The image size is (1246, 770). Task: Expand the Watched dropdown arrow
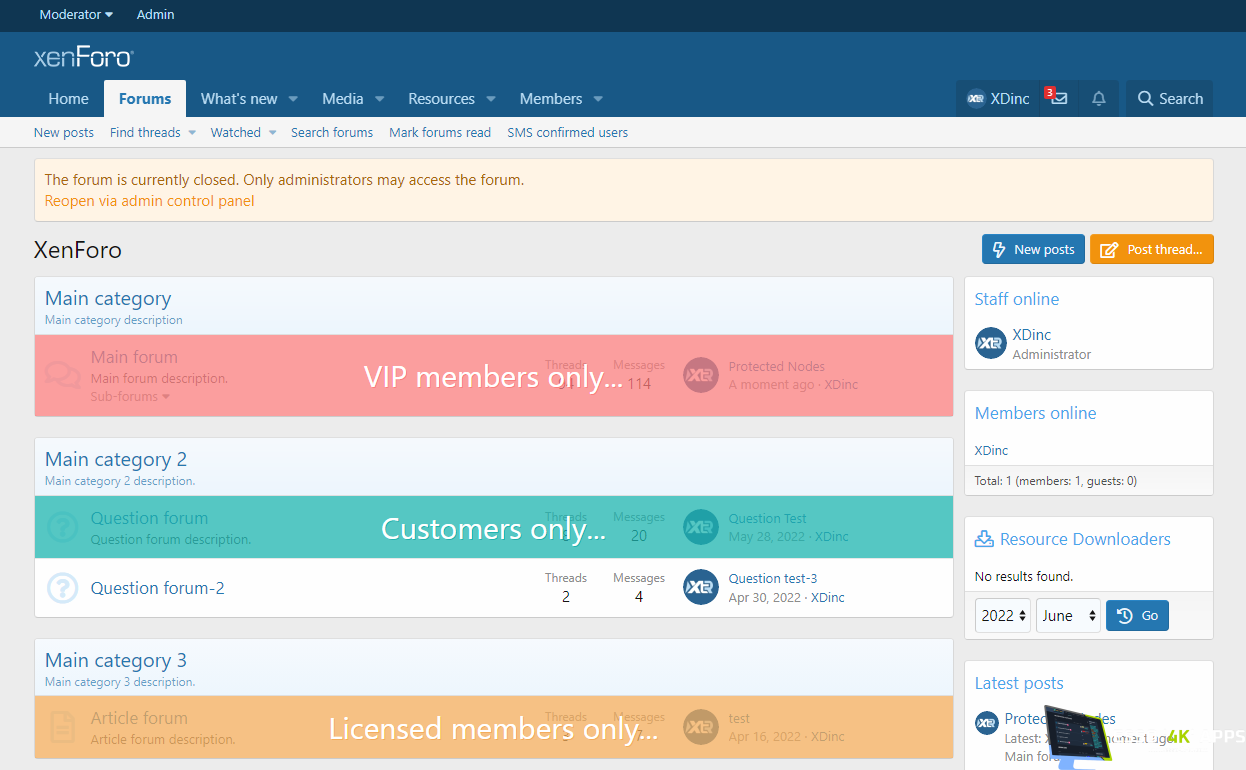pos(272,133)
